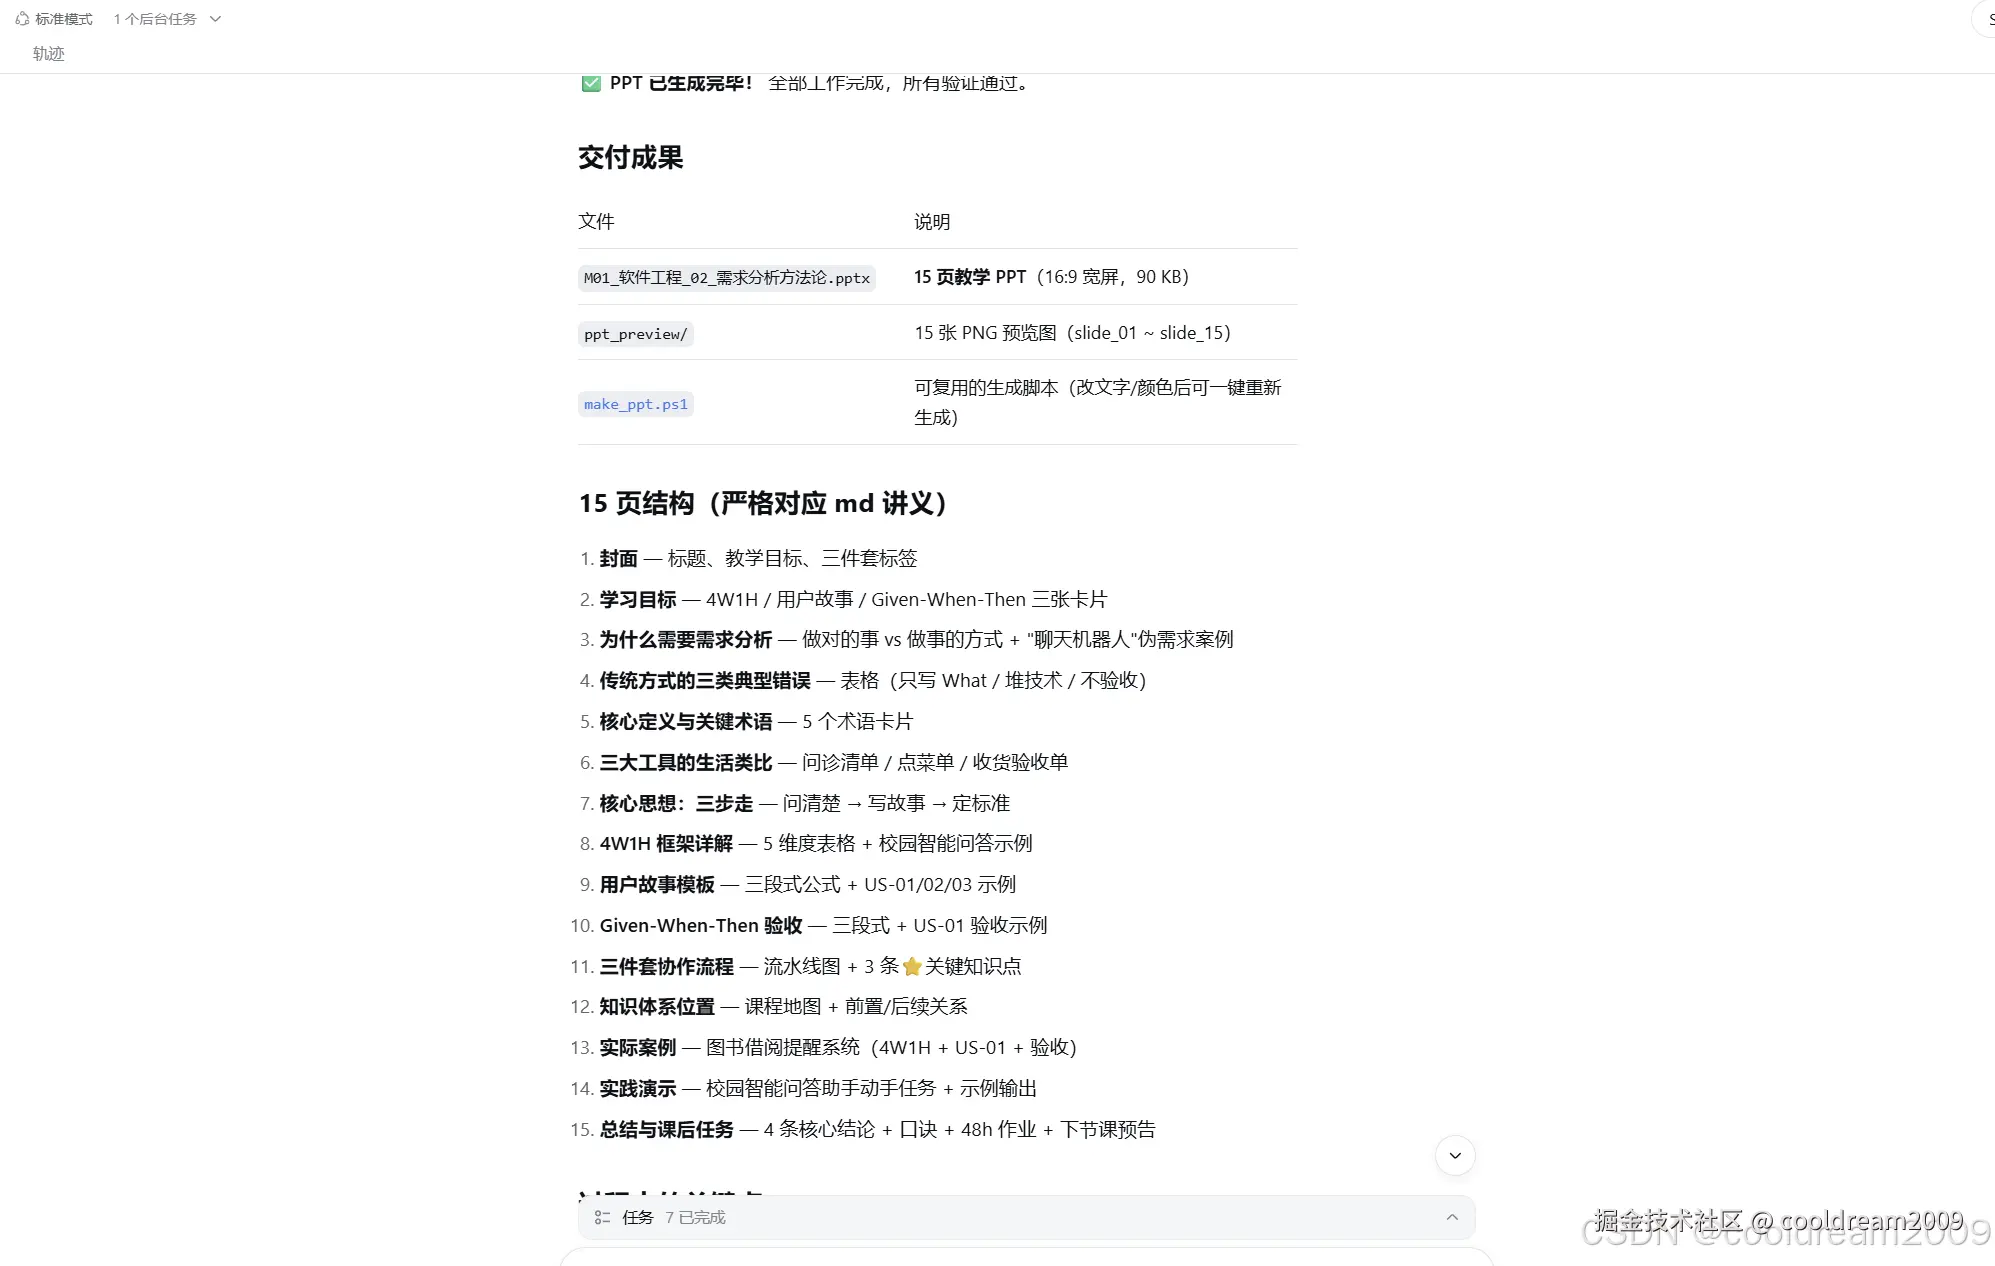Click list item 三大工具的生活类比
Screen dimensions: 1995x1266
click(834, 762)
